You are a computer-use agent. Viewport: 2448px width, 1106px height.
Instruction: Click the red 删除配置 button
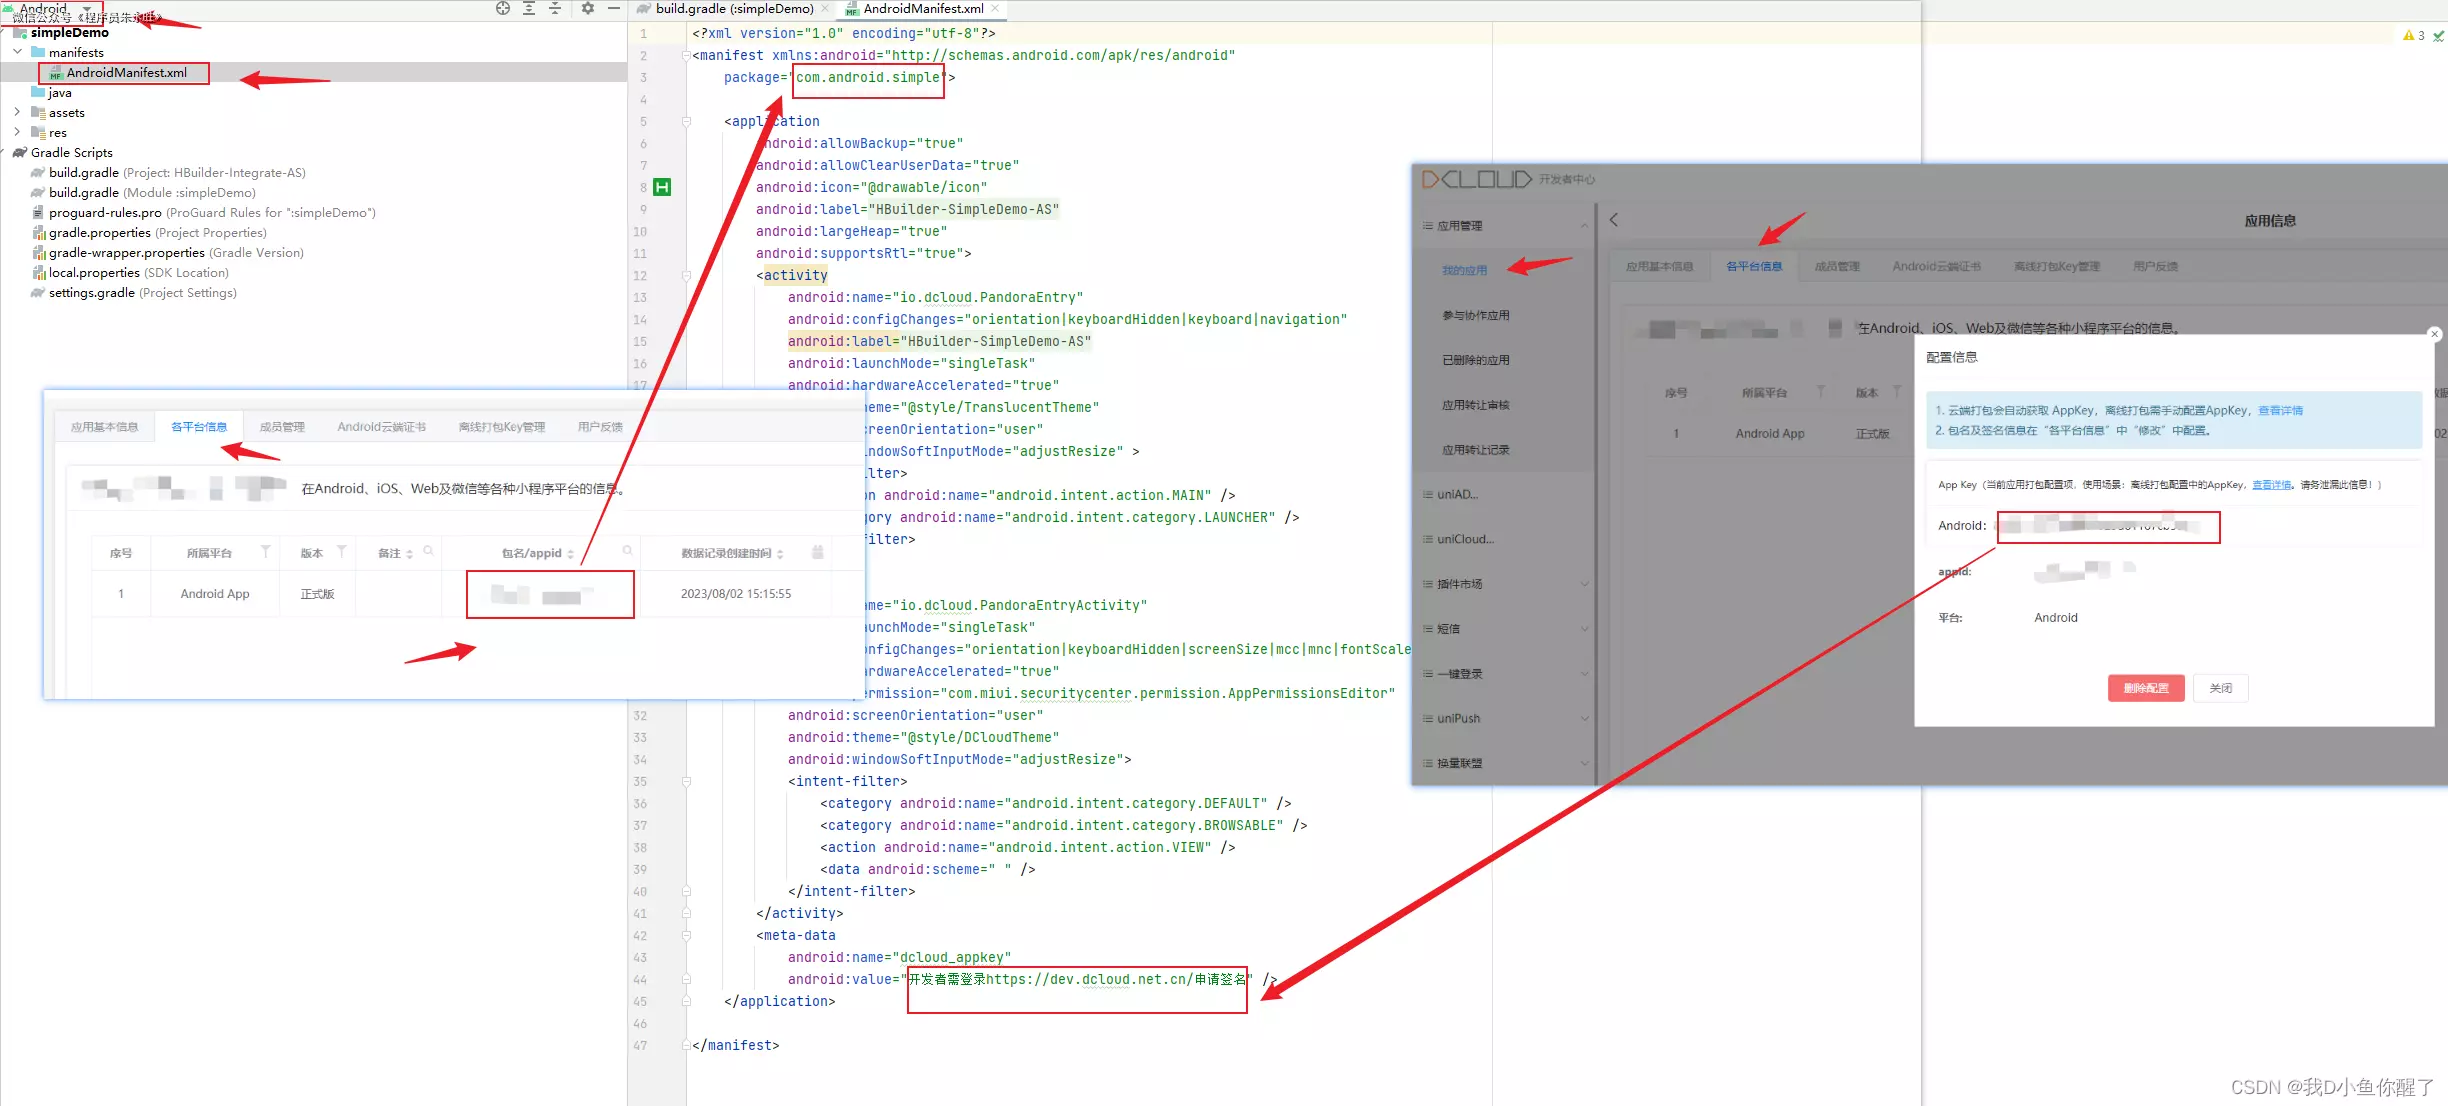point(2145,688)
